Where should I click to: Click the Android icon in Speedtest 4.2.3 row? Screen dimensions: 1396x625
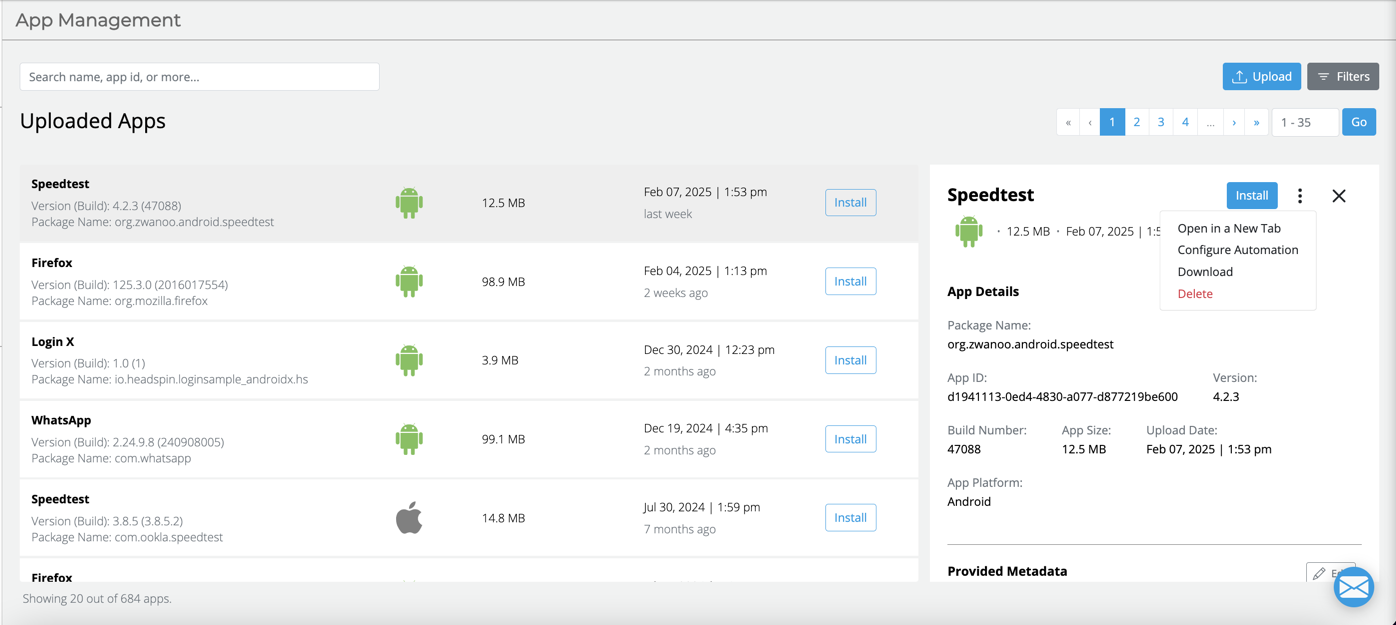tap(409, 203)
